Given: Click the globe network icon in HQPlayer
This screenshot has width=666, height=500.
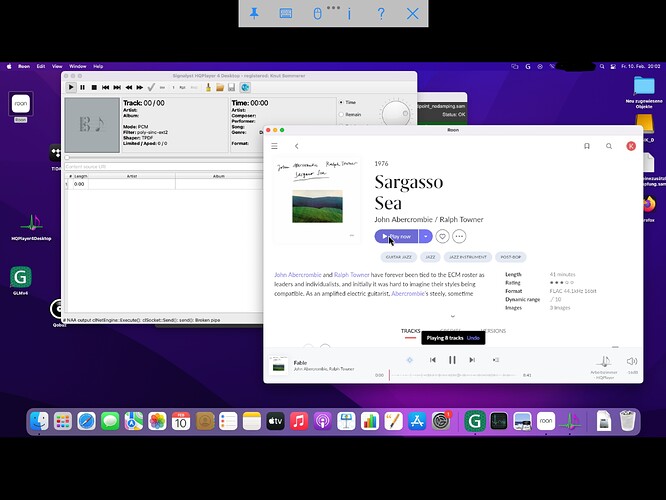Looking at the screenshot, I should (245, 88).
